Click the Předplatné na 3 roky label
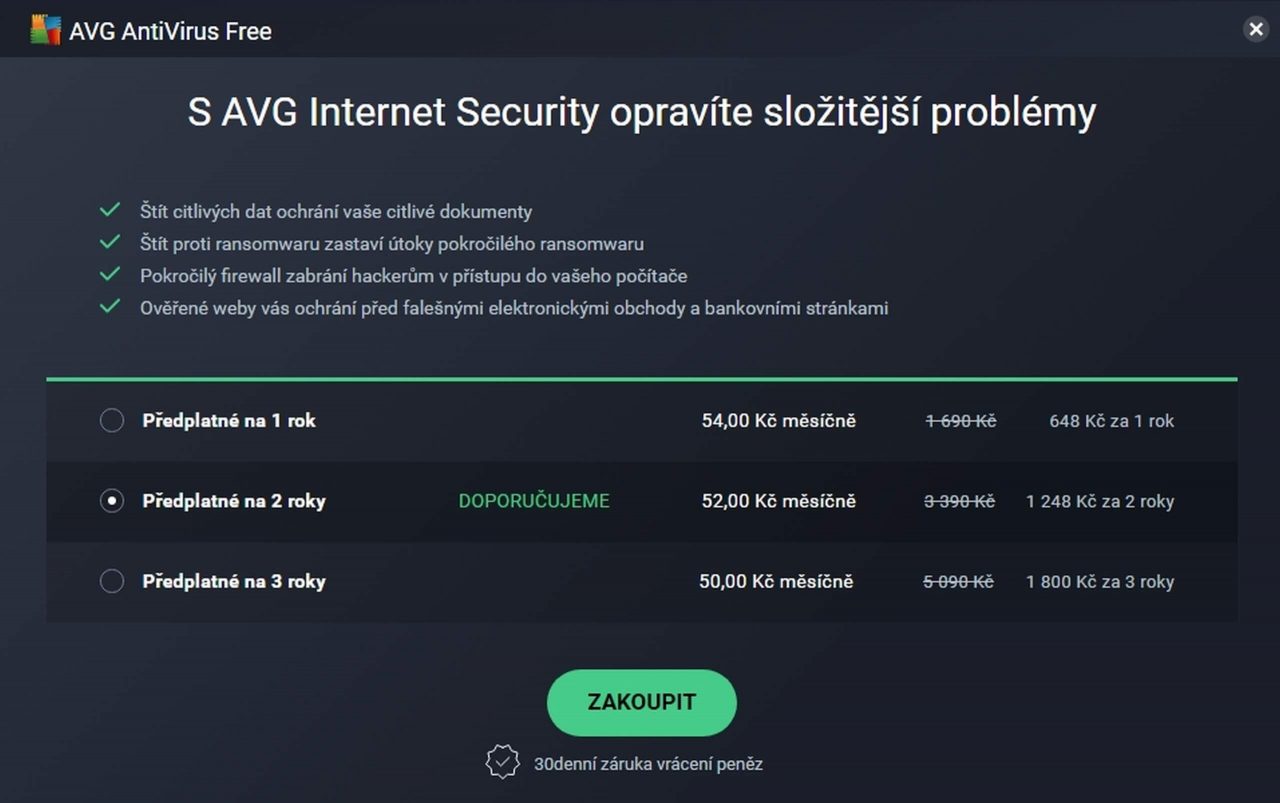Screen dimensions: 1280x803 click(x=234, y=581)
